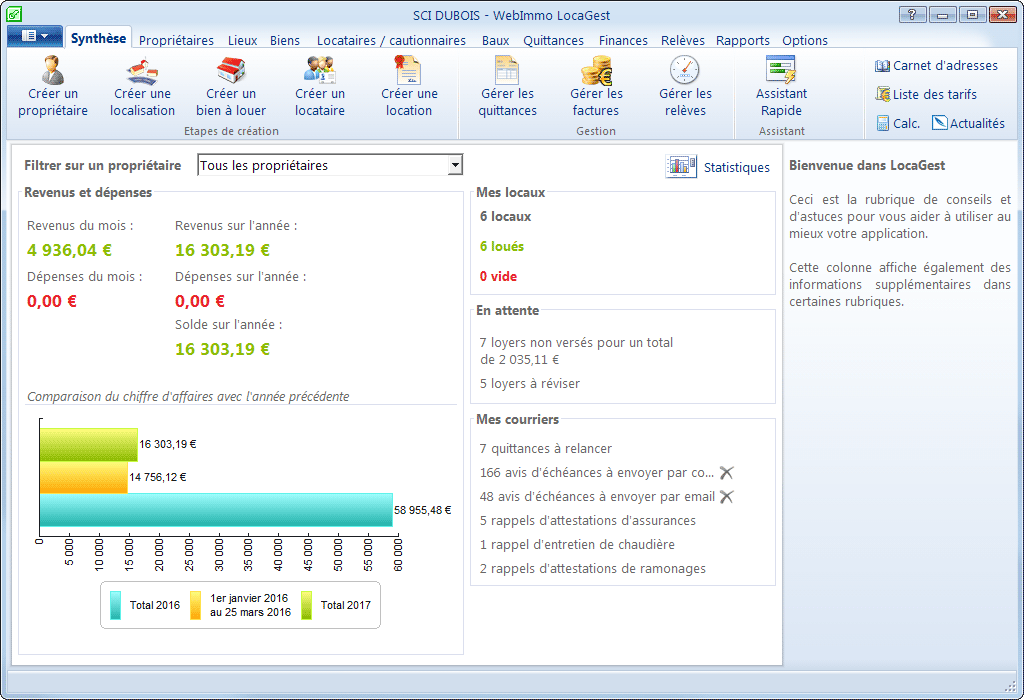
Task: Click the help question mark button
Action: pyautogui.click(x=912, y=14)
